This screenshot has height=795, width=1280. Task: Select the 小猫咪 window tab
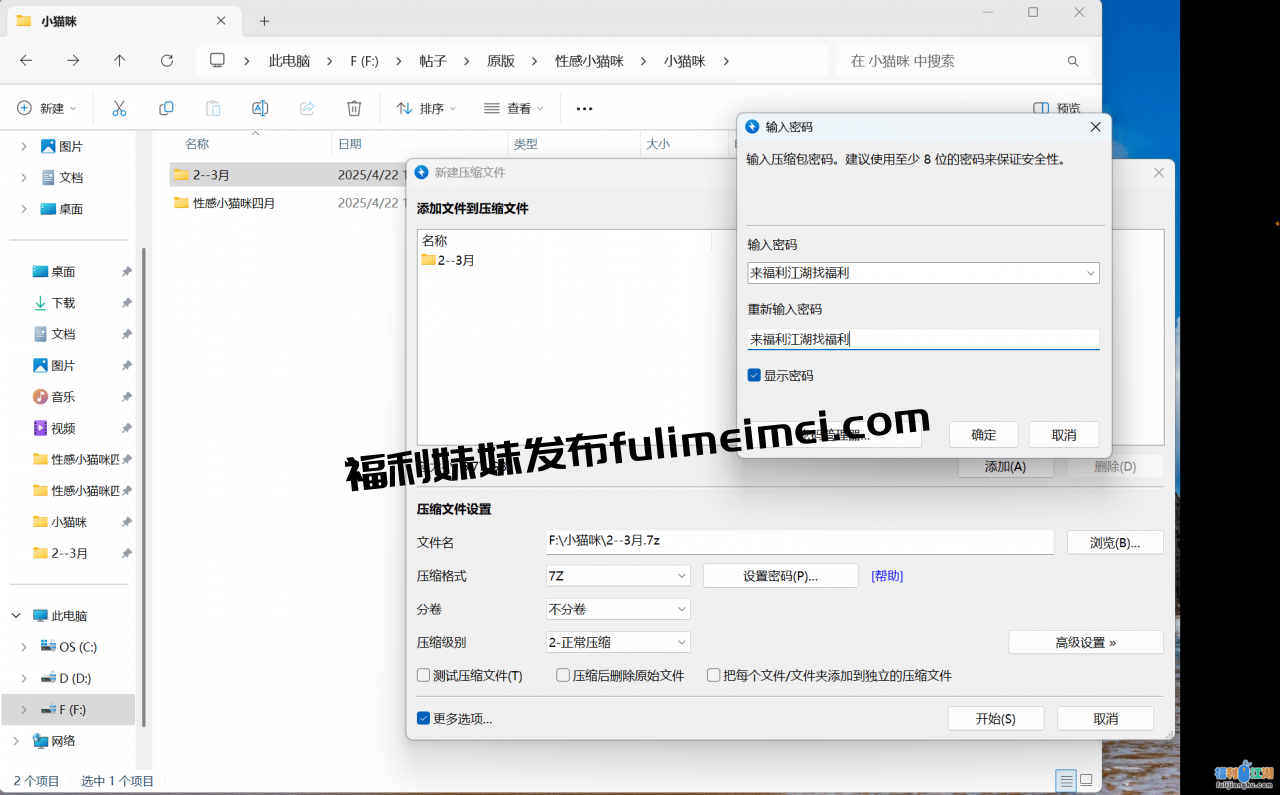tap(122, 21)
